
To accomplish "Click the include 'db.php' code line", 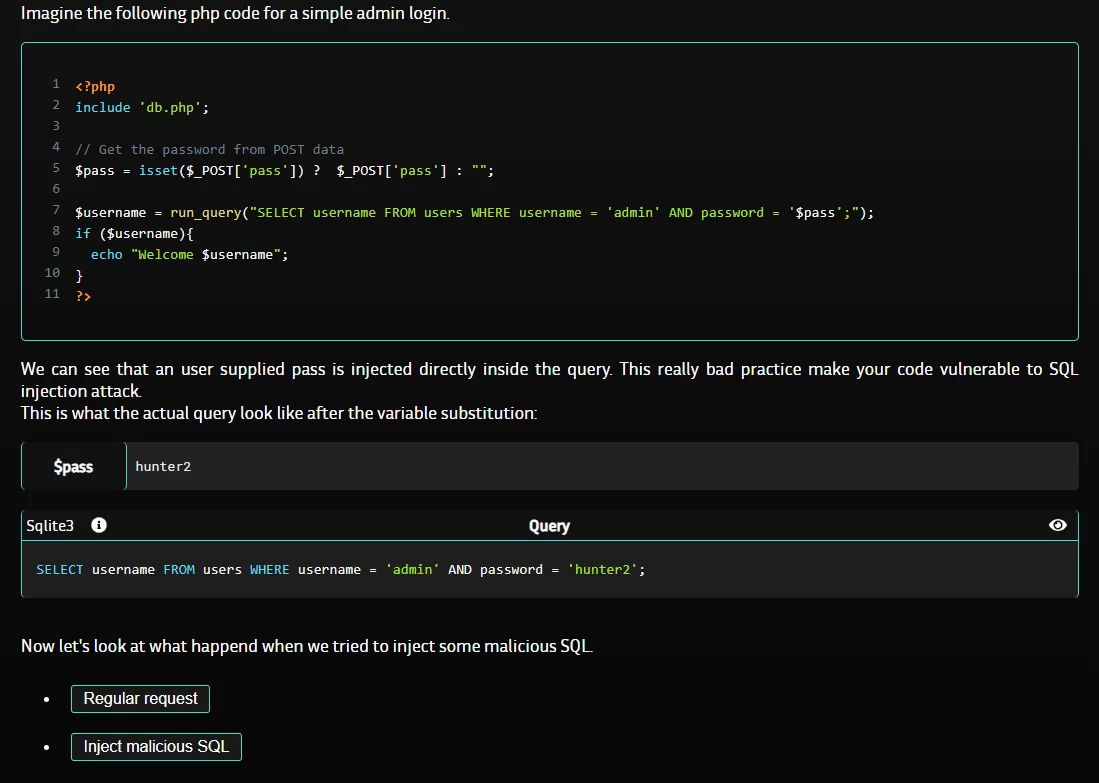I will [x=142, y=107].
